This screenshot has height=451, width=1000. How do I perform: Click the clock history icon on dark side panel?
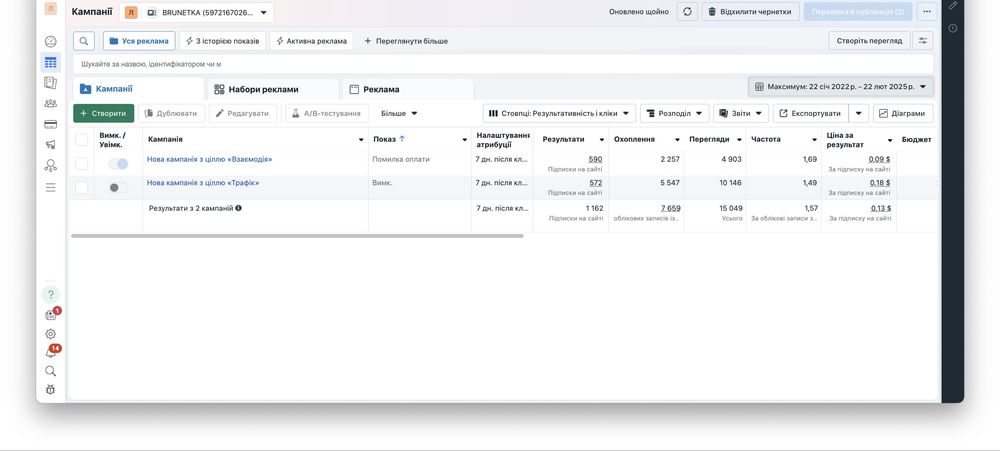pos(953,28)
